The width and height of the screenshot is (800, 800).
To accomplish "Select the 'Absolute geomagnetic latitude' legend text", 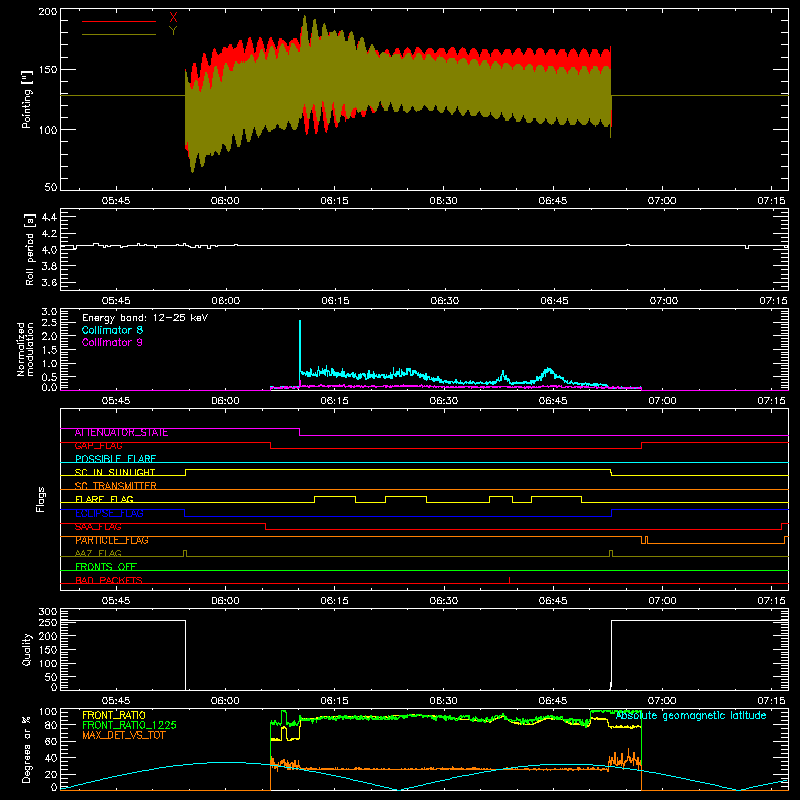I will point(691,715).
